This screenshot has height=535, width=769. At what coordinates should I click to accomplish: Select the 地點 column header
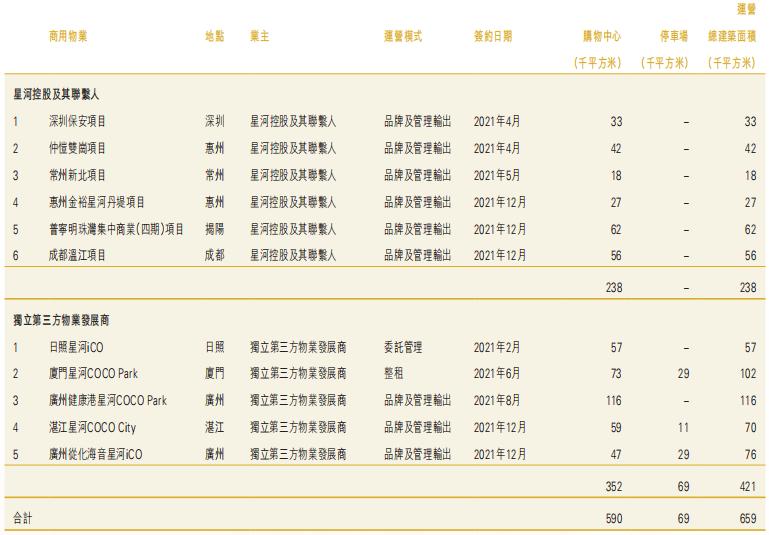[x=214, y=36]
